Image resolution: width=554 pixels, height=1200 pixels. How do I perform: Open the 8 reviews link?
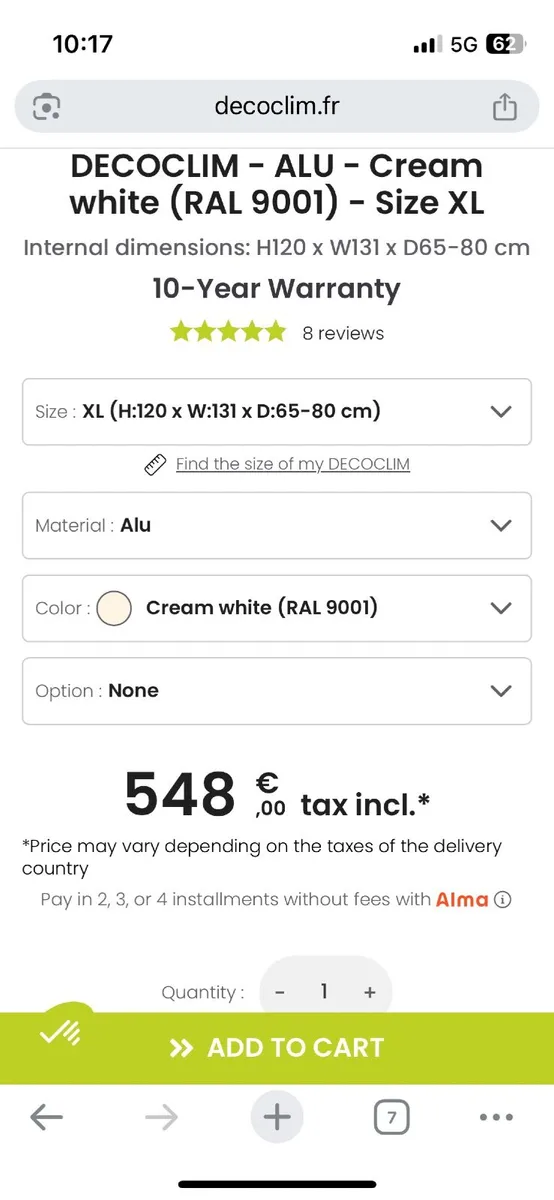tap(343, 333)
